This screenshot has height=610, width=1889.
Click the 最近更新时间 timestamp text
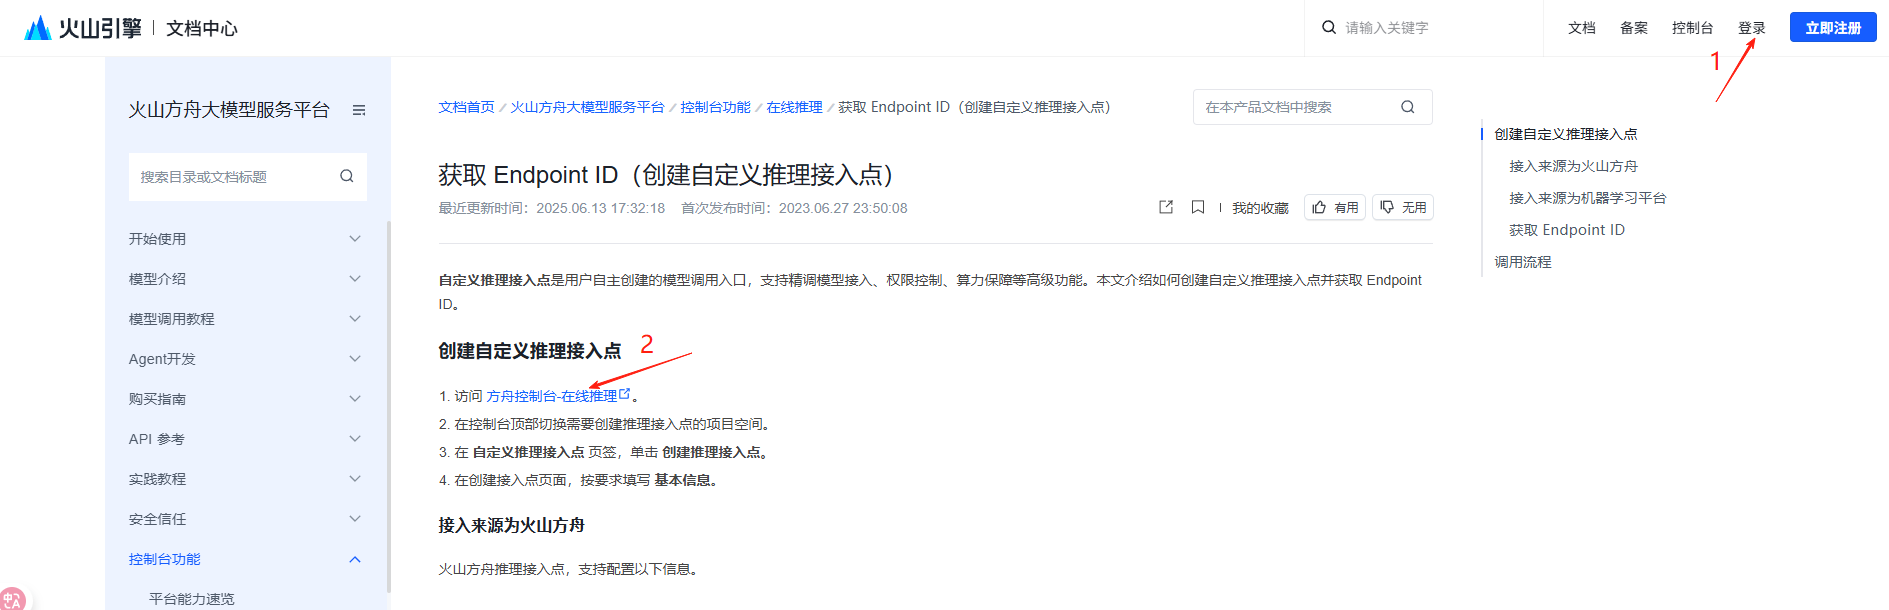pyautogui.click(x=551, y=208)
